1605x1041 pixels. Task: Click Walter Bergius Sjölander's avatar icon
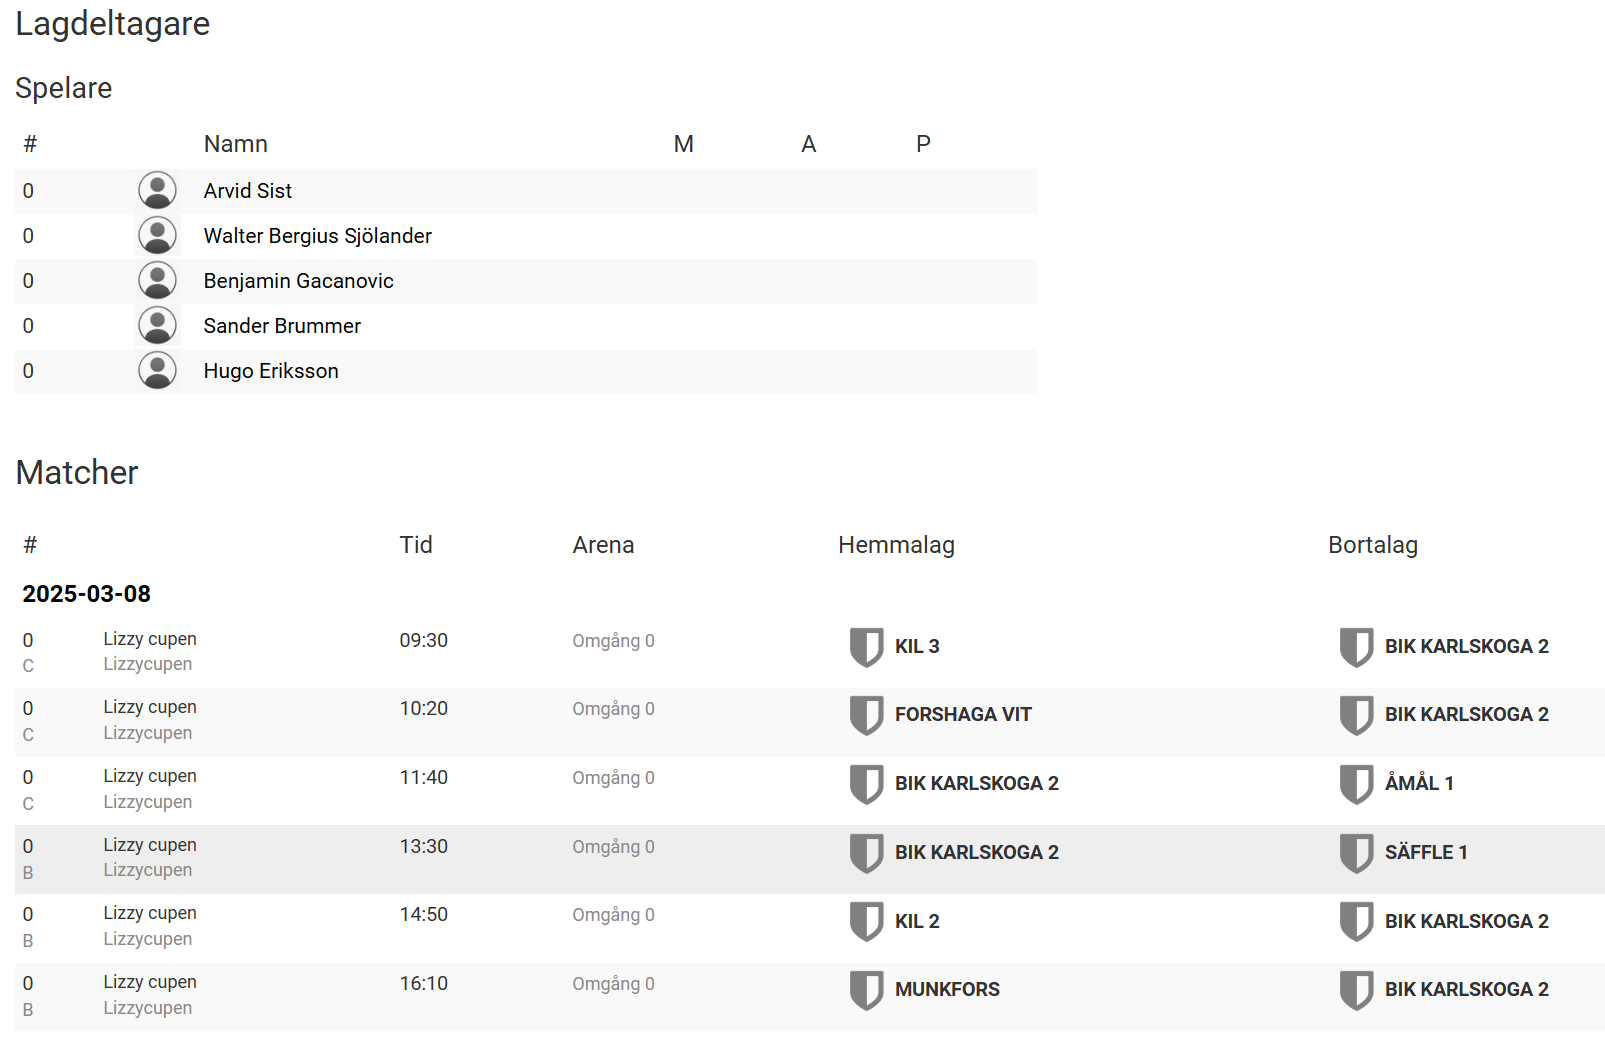pyautogui.click(x=157, y=235)
